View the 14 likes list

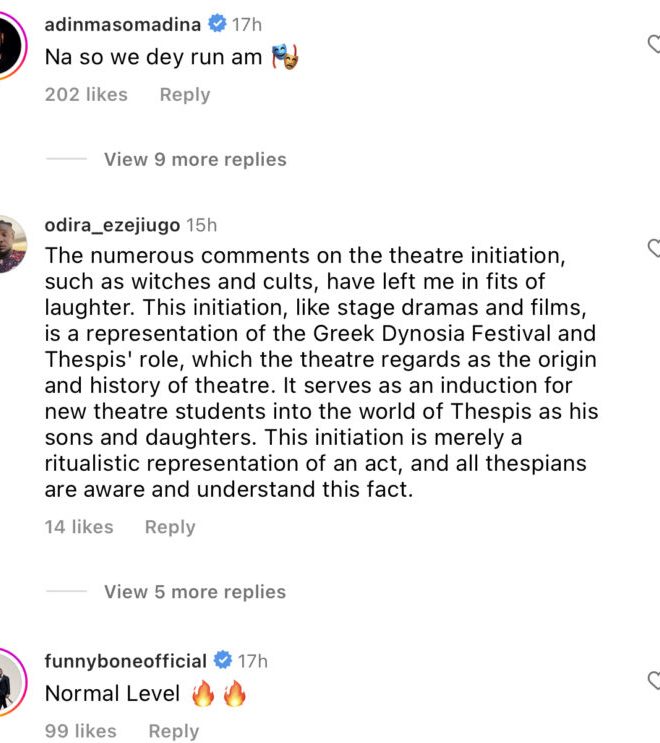coord(79,527)
